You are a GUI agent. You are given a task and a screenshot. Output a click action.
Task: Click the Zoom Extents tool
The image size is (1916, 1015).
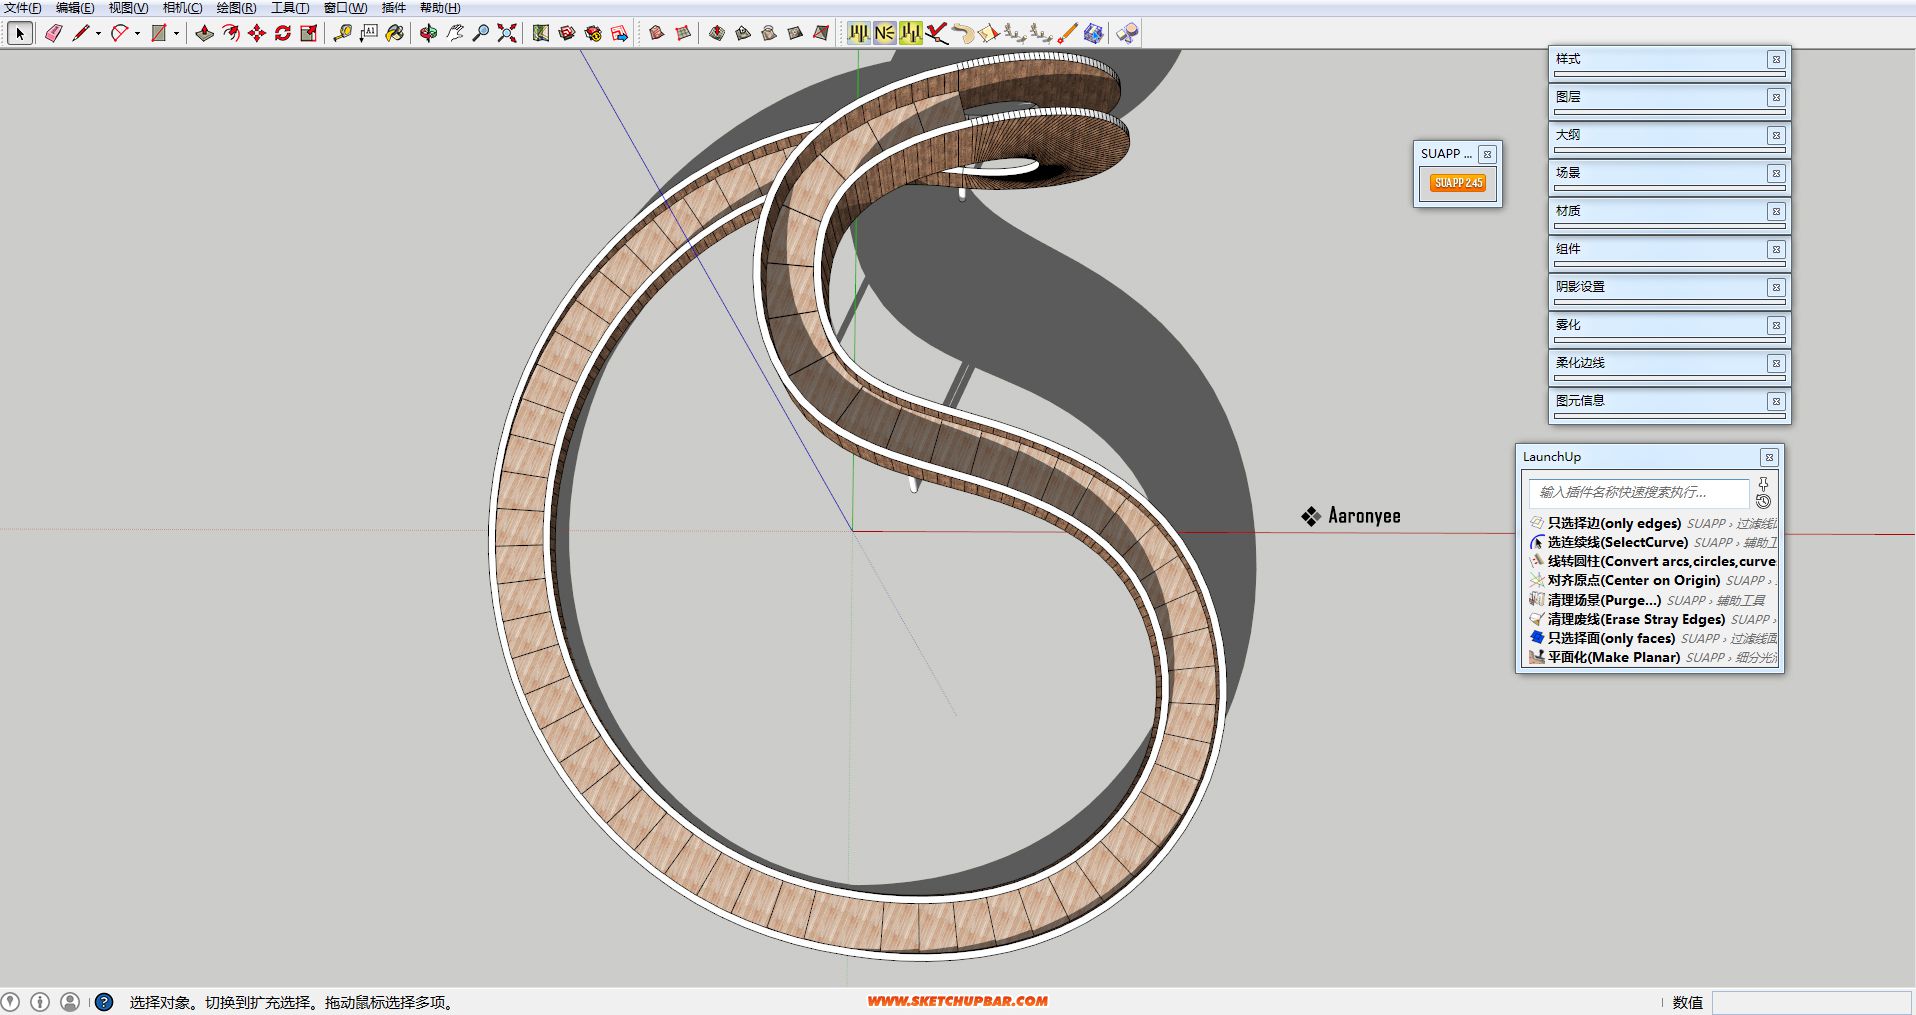tap(507, 33)
